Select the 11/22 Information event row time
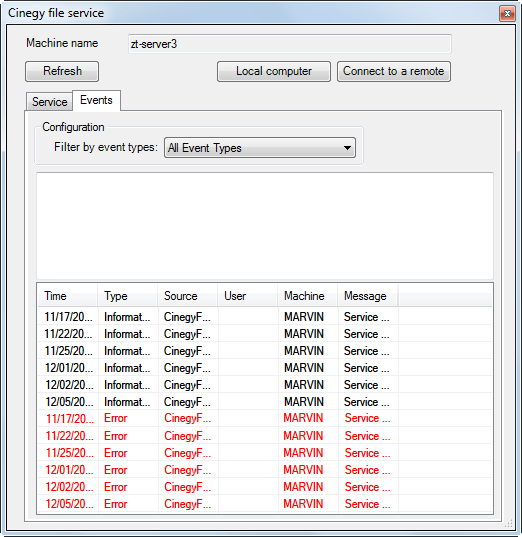 point(69,334)
